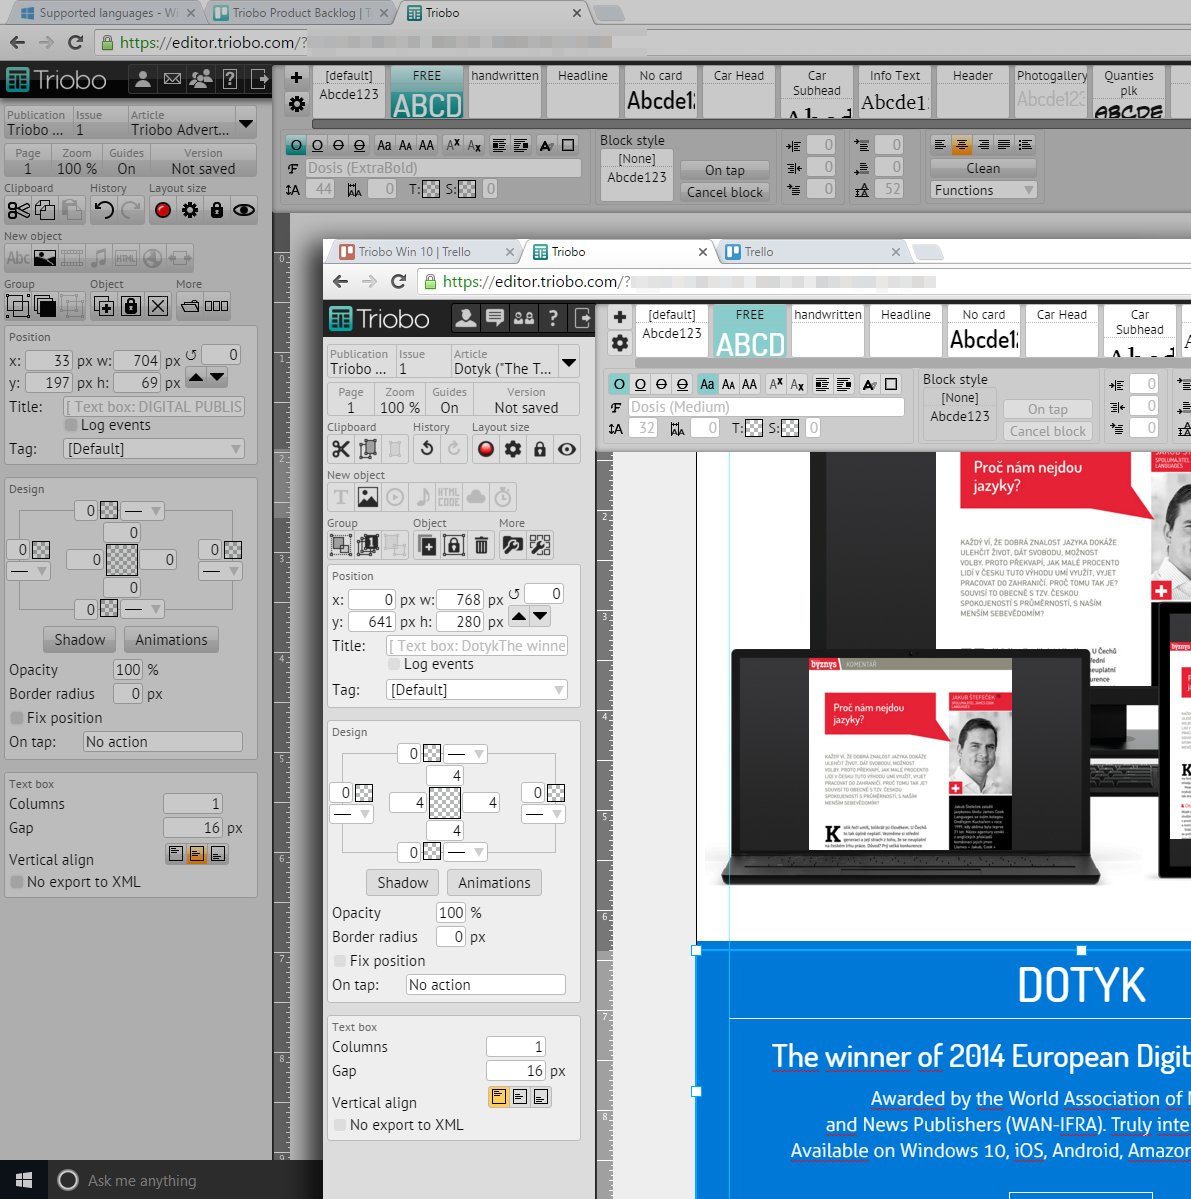Open text color T swatch in front window
This screenshot has height=1199, width=1191.
point(754,428)
